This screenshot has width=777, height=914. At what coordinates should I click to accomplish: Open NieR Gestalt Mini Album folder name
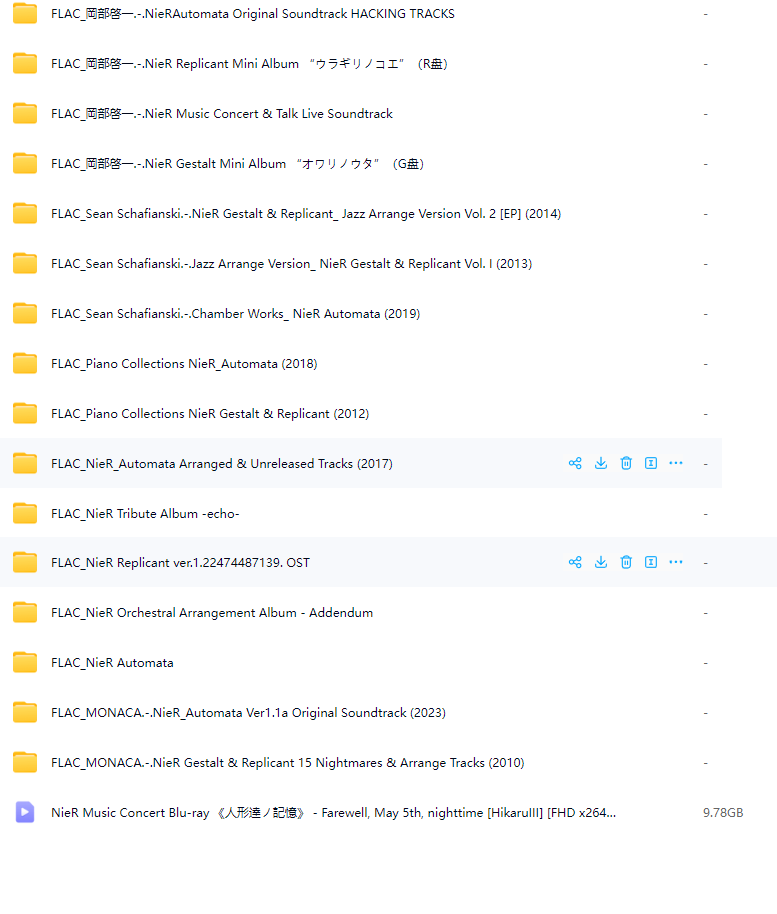(237, 164)
